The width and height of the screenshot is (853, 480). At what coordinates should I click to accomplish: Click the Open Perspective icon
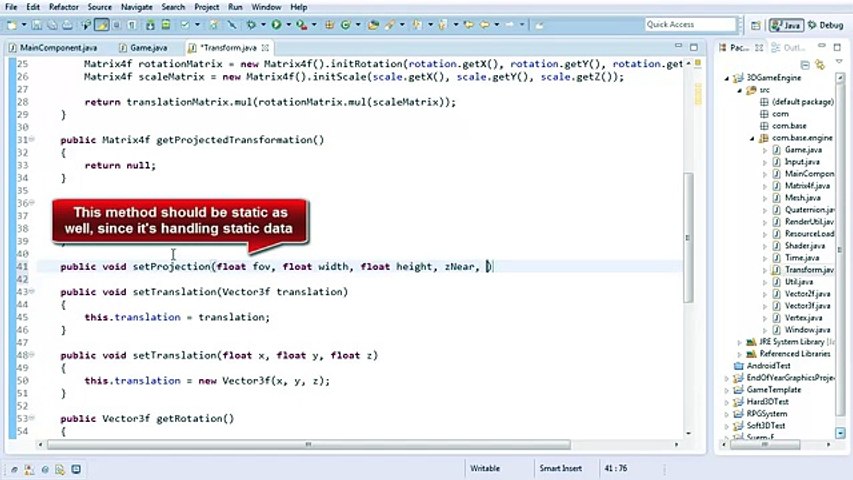pyautogui.click(x=756, y=26)
